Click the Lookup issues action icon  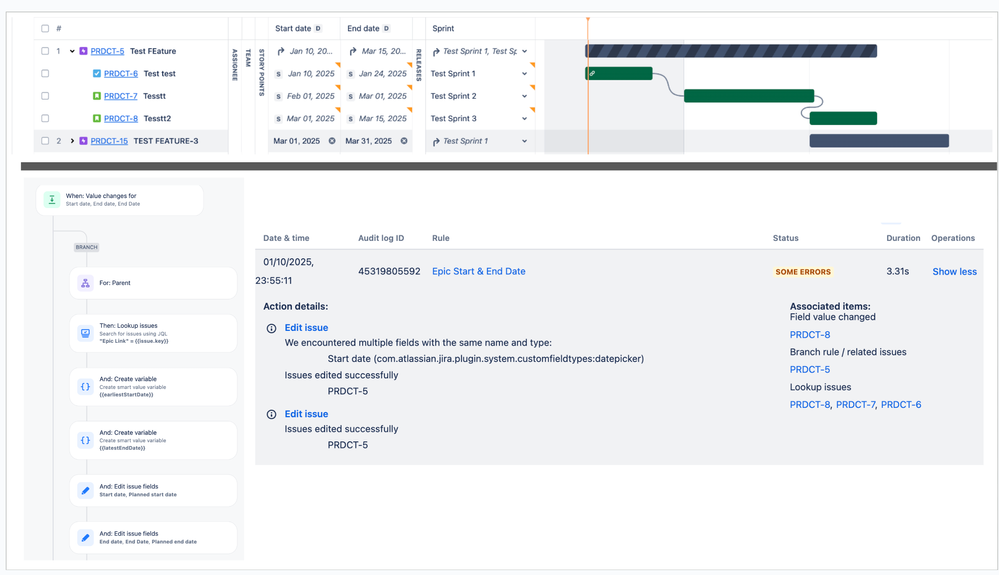[x=85, y=333]
